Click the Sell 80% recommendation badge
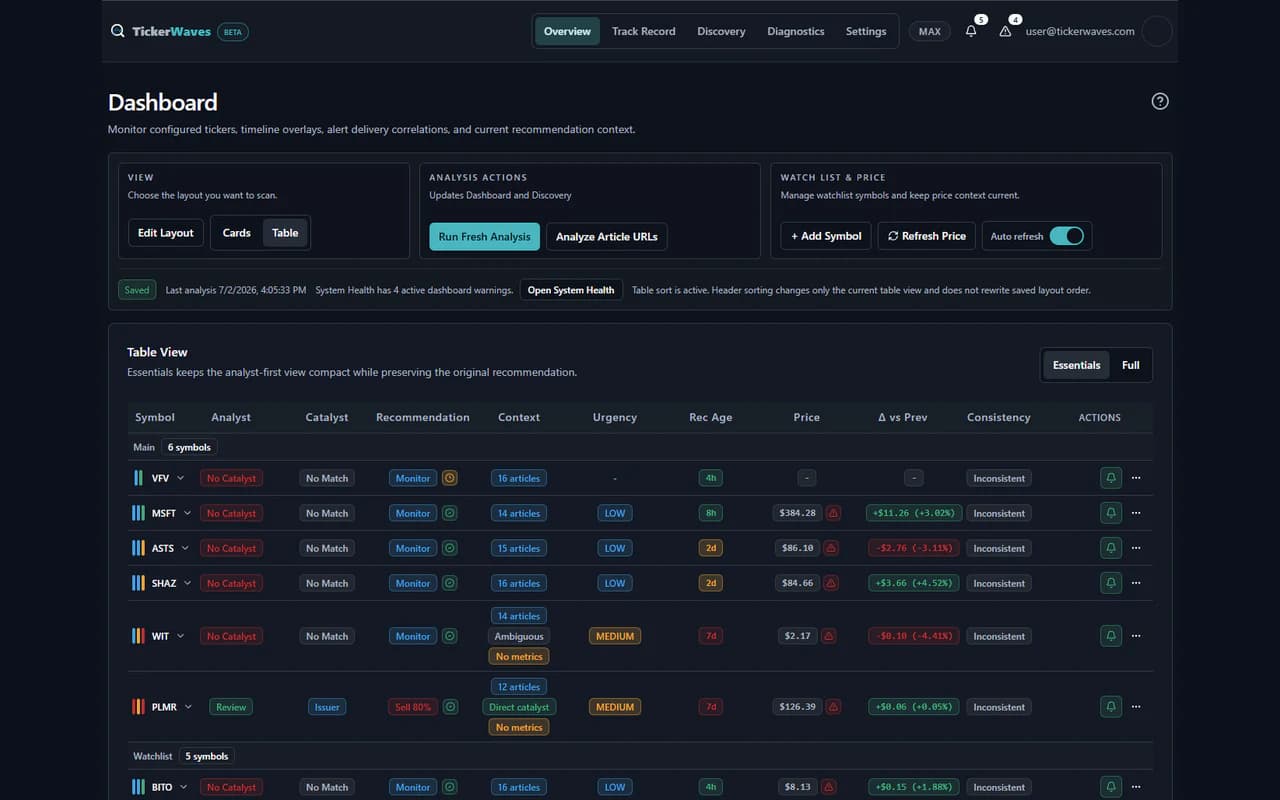The height and width of the screenshot is (800, 1280). tap(413, 707)
